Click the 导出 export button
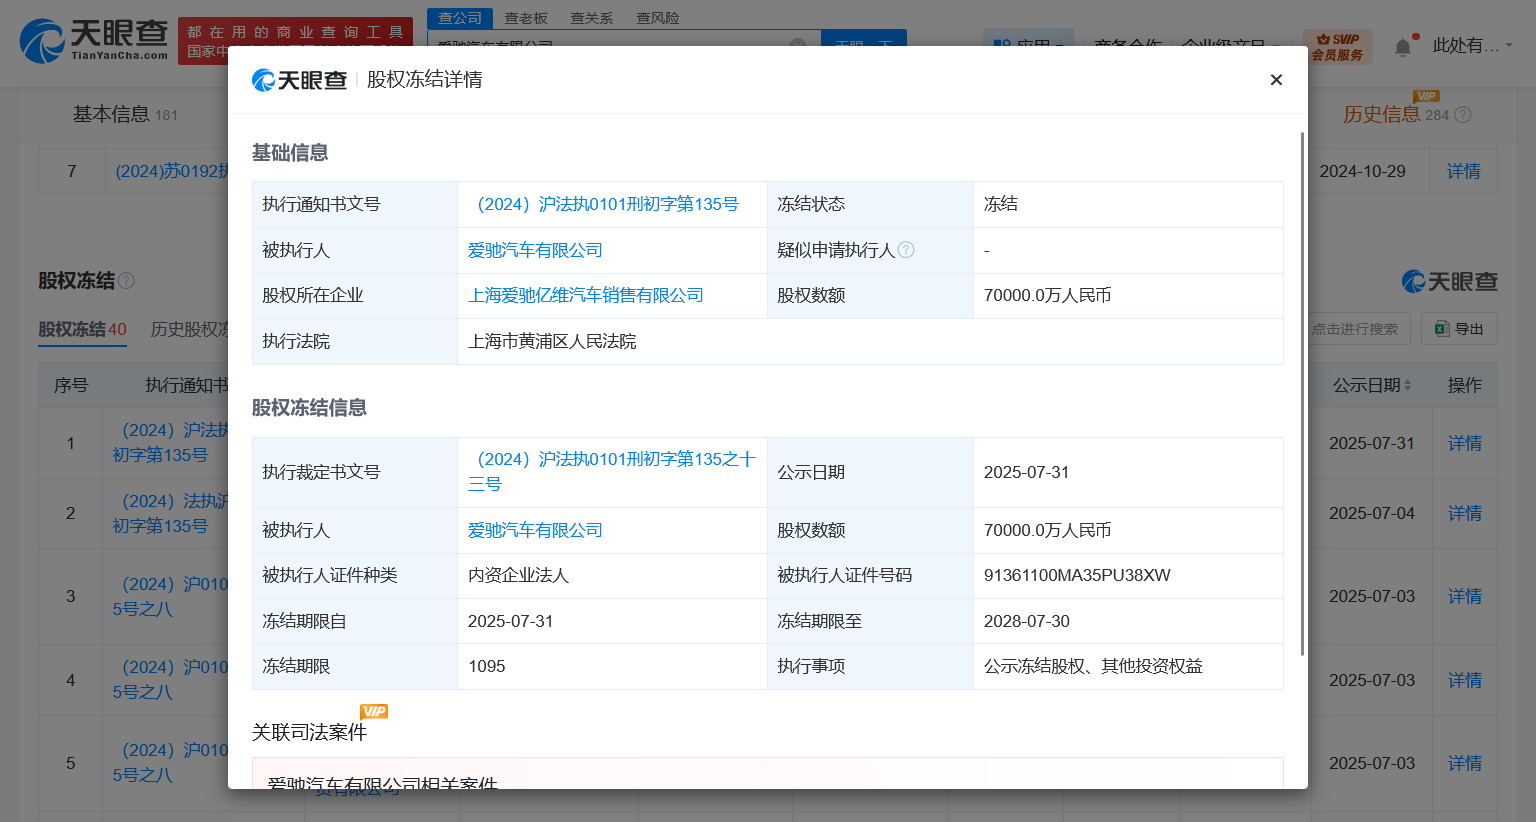 tap(1459, 329)
